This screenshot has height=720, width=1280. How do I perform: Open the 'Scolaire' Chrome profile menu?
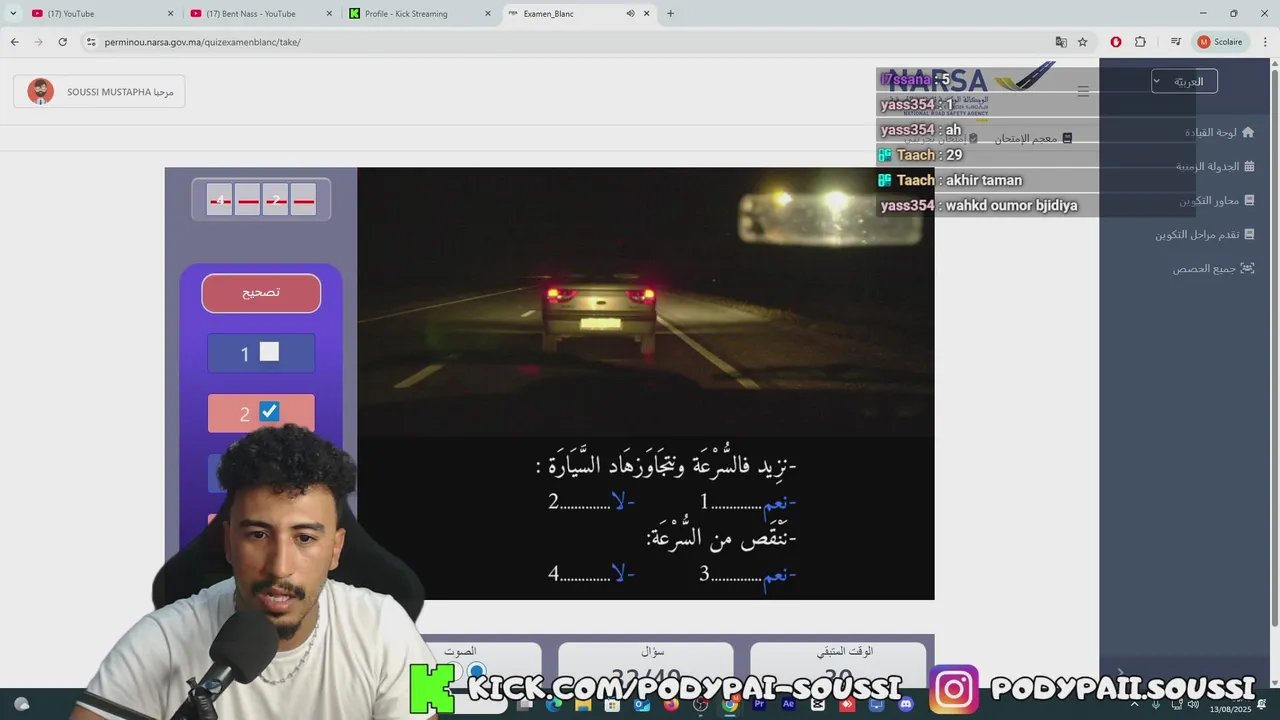[x=1221, y=42]
